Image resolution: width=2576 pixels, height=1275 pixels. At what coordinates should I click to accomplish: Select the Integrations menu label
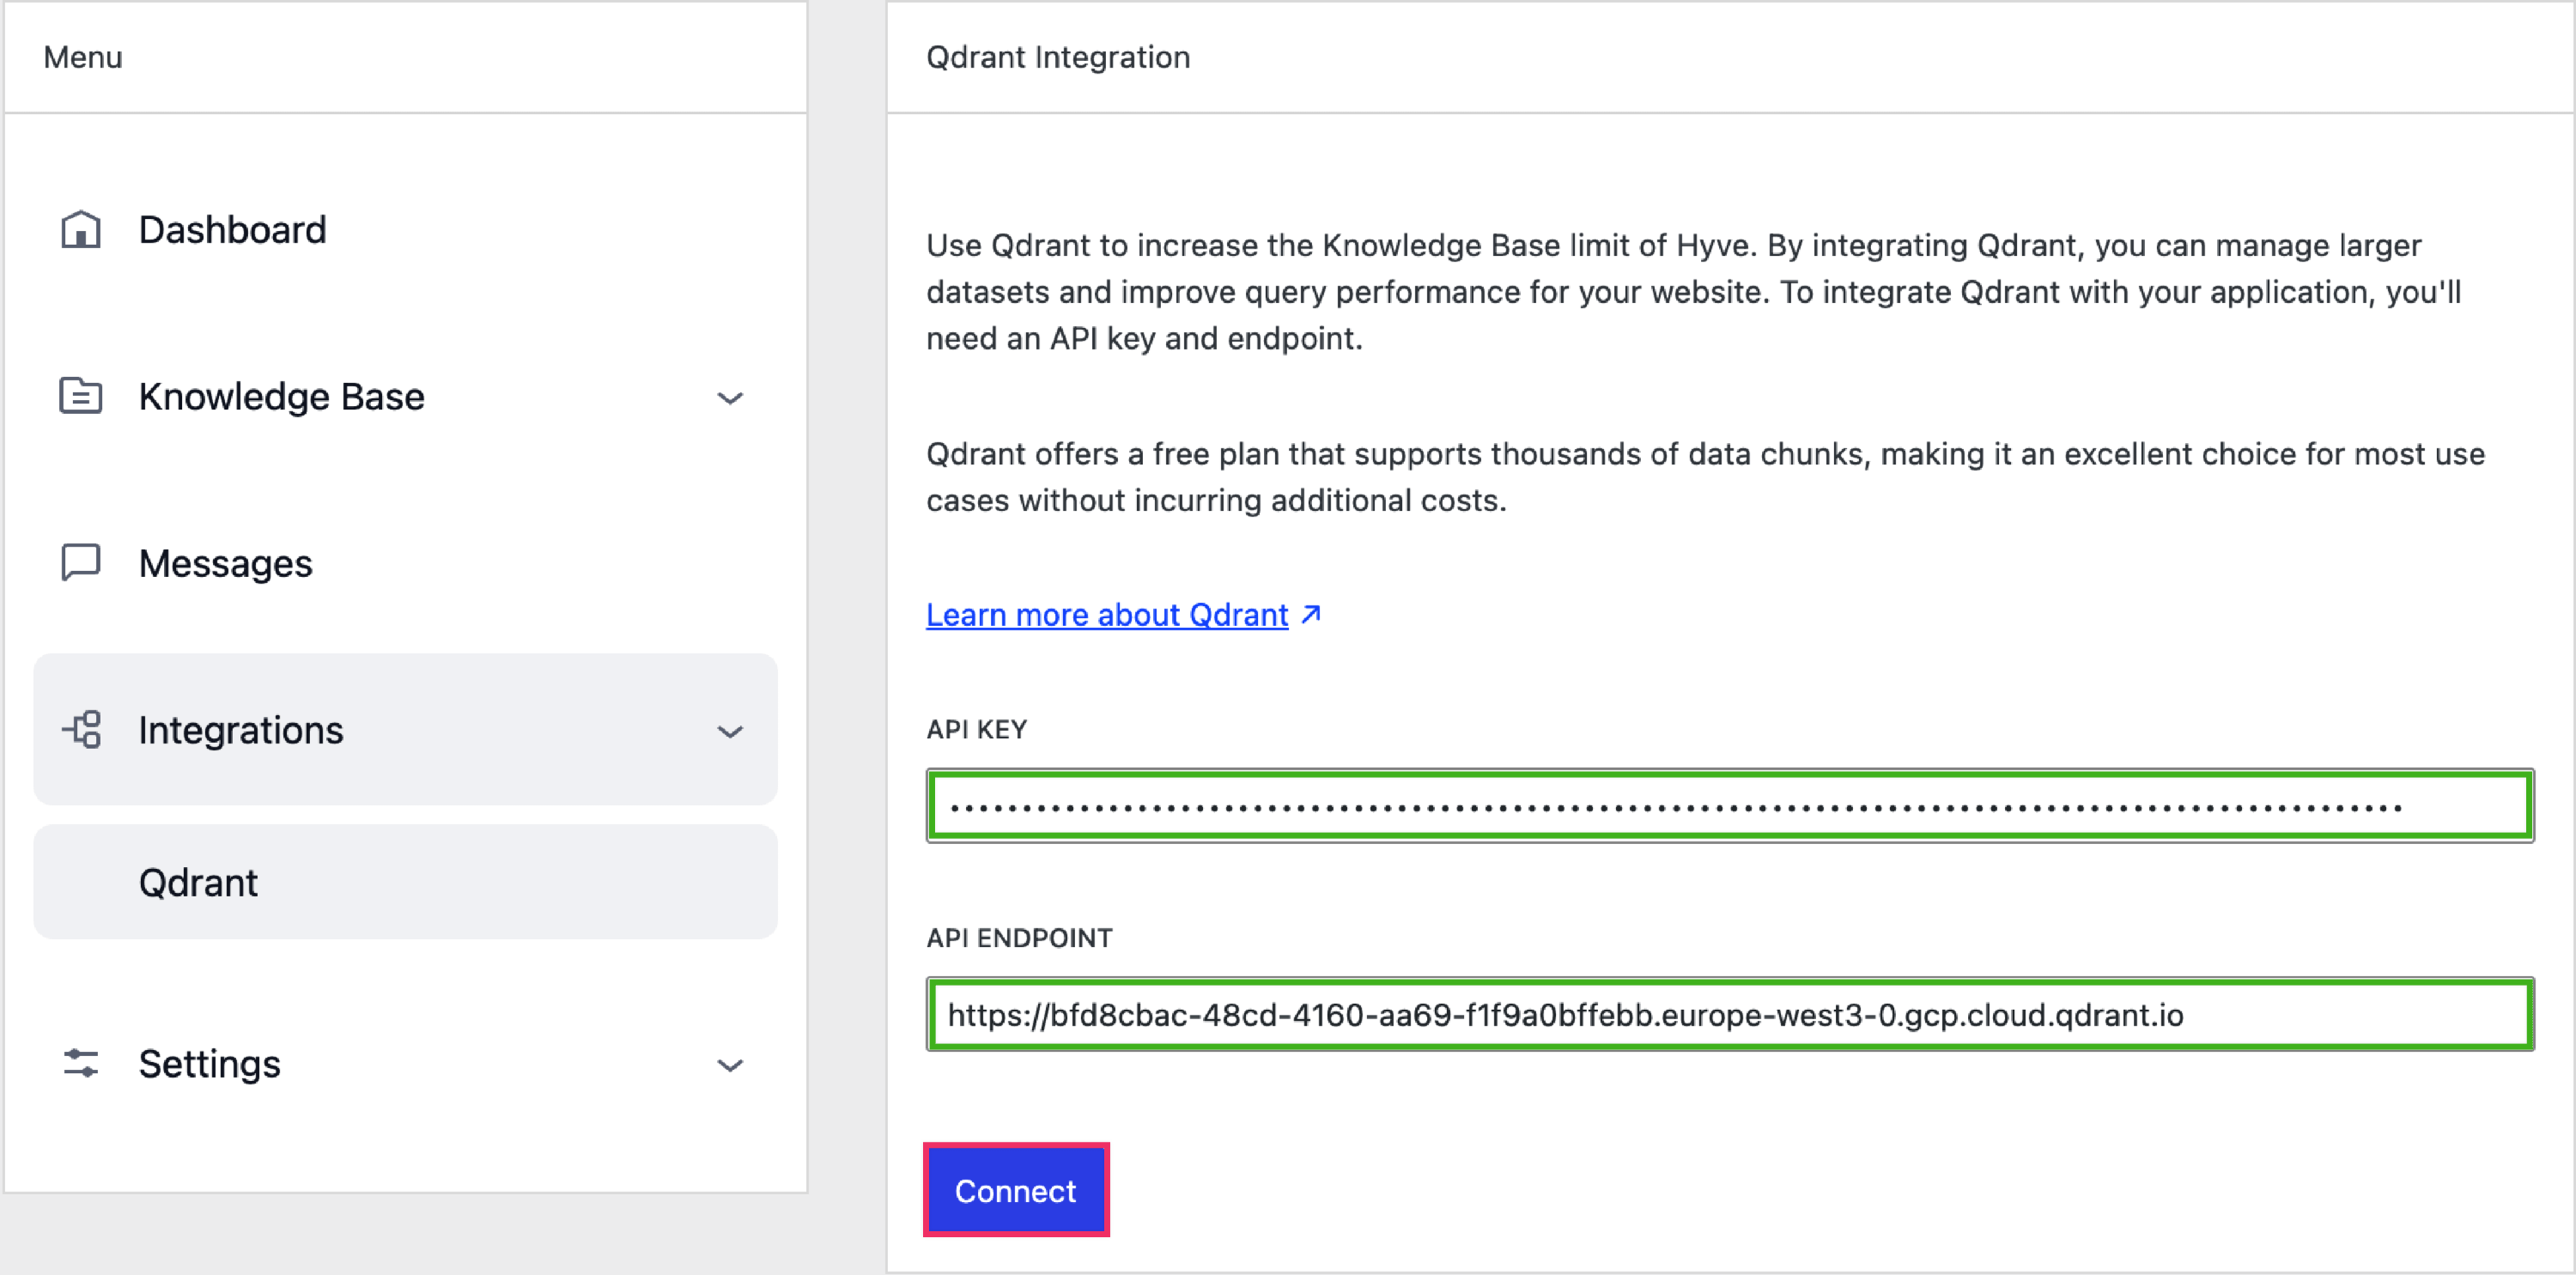(240, 731)
